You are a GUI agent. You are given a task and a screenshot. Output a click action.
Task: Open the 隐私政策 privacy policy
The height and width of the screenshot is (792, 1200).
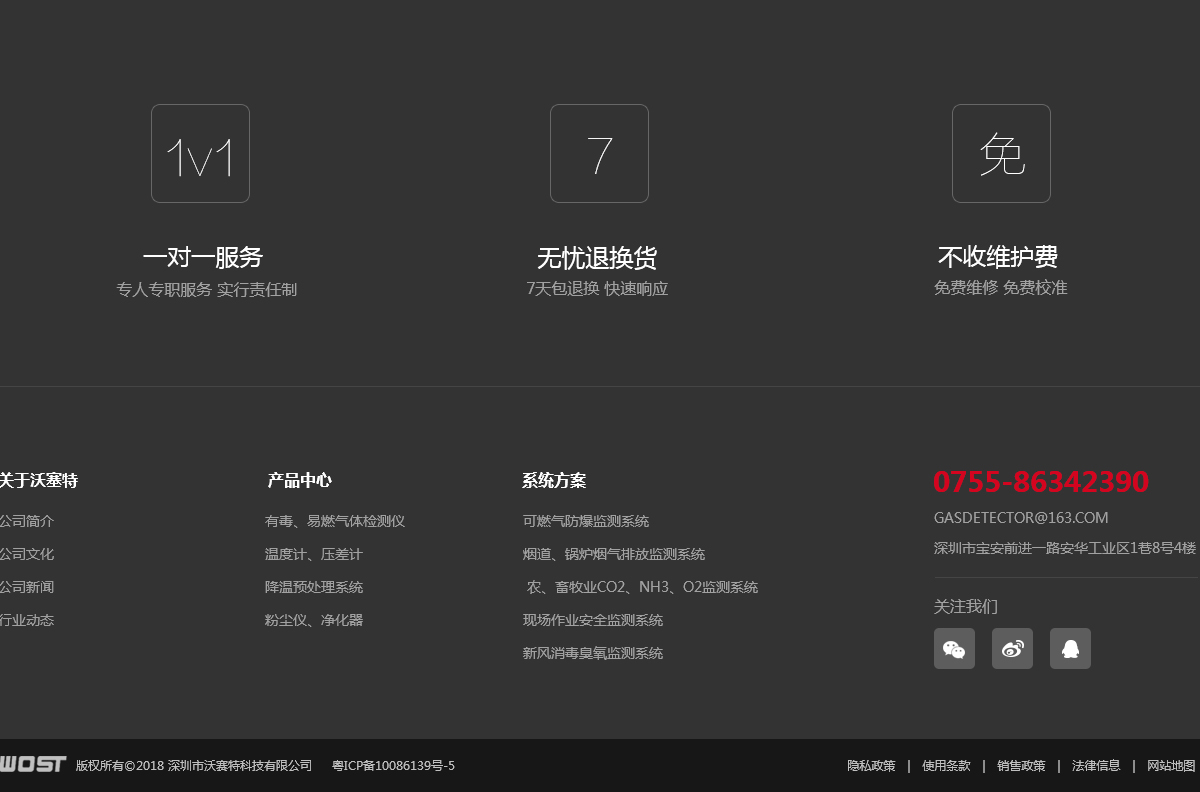[x=869, y=765]
